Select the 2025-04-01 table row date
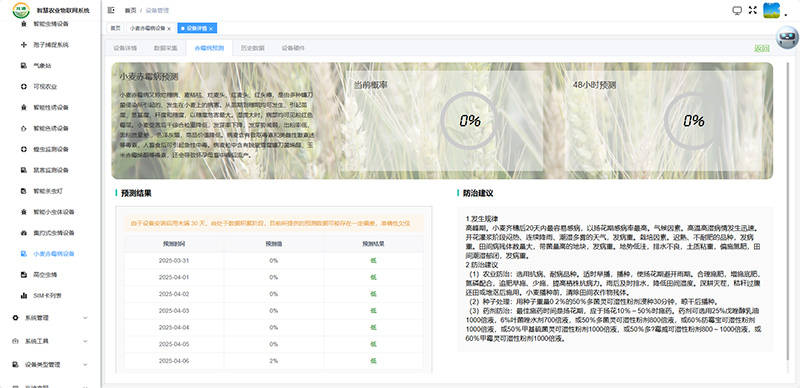The image size is (800, 388). click(173, 277)
